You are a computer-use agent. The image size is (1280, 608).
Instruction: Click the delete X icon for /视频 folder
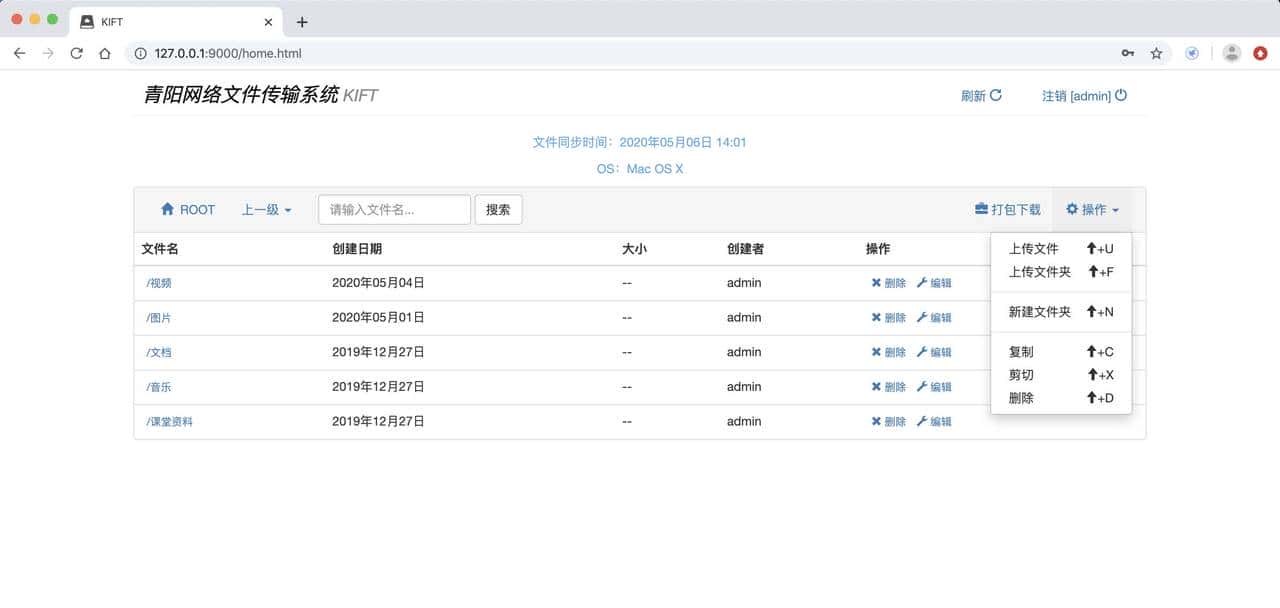[x=878, y=283]
